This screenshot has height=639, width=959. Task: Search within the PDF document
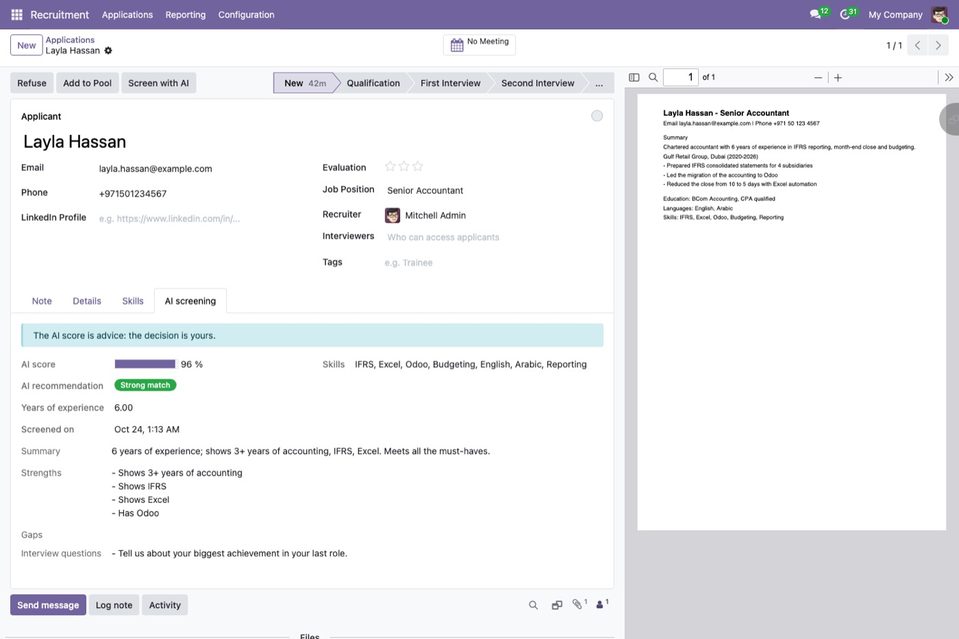tap(653, 78)
